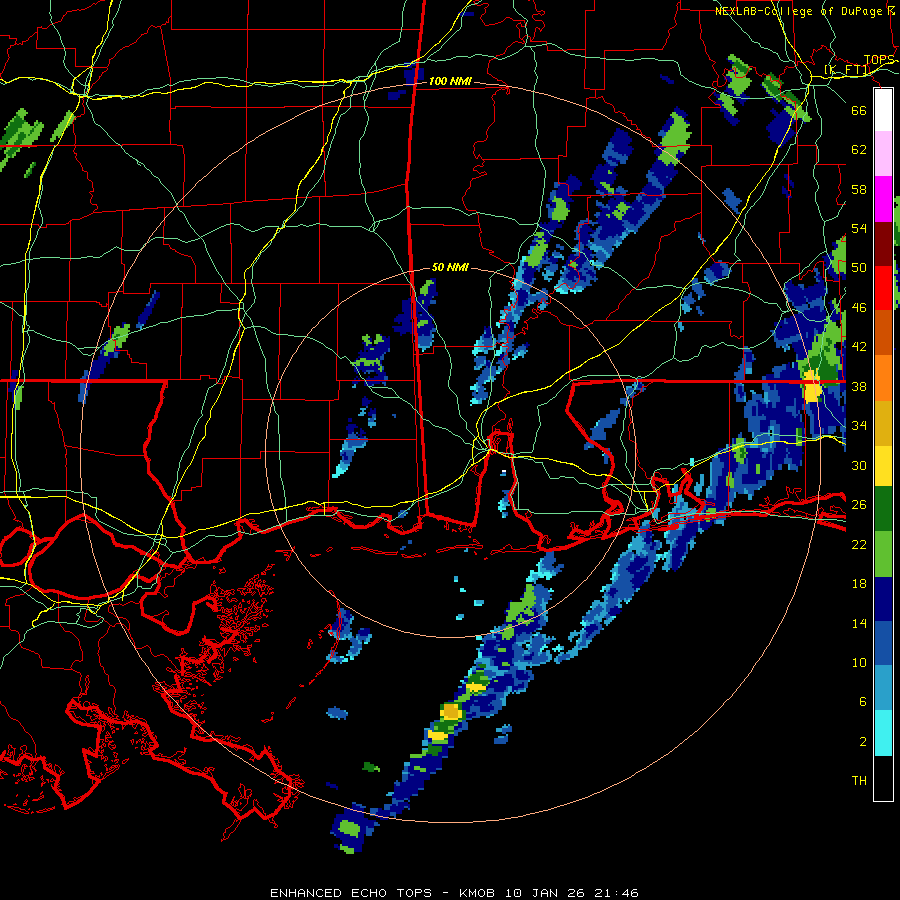Click the 'TOPS' legend title

pyautogui.click(x=879, y=60)
